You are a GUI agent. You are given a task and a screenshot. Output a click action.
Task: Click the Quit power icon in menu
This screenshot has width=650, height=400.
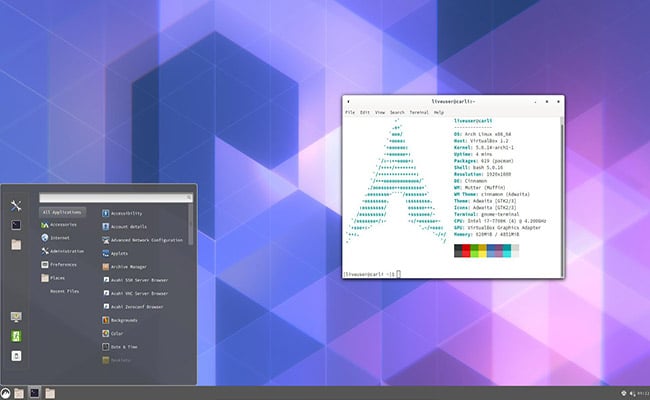(x=16, y=356)
